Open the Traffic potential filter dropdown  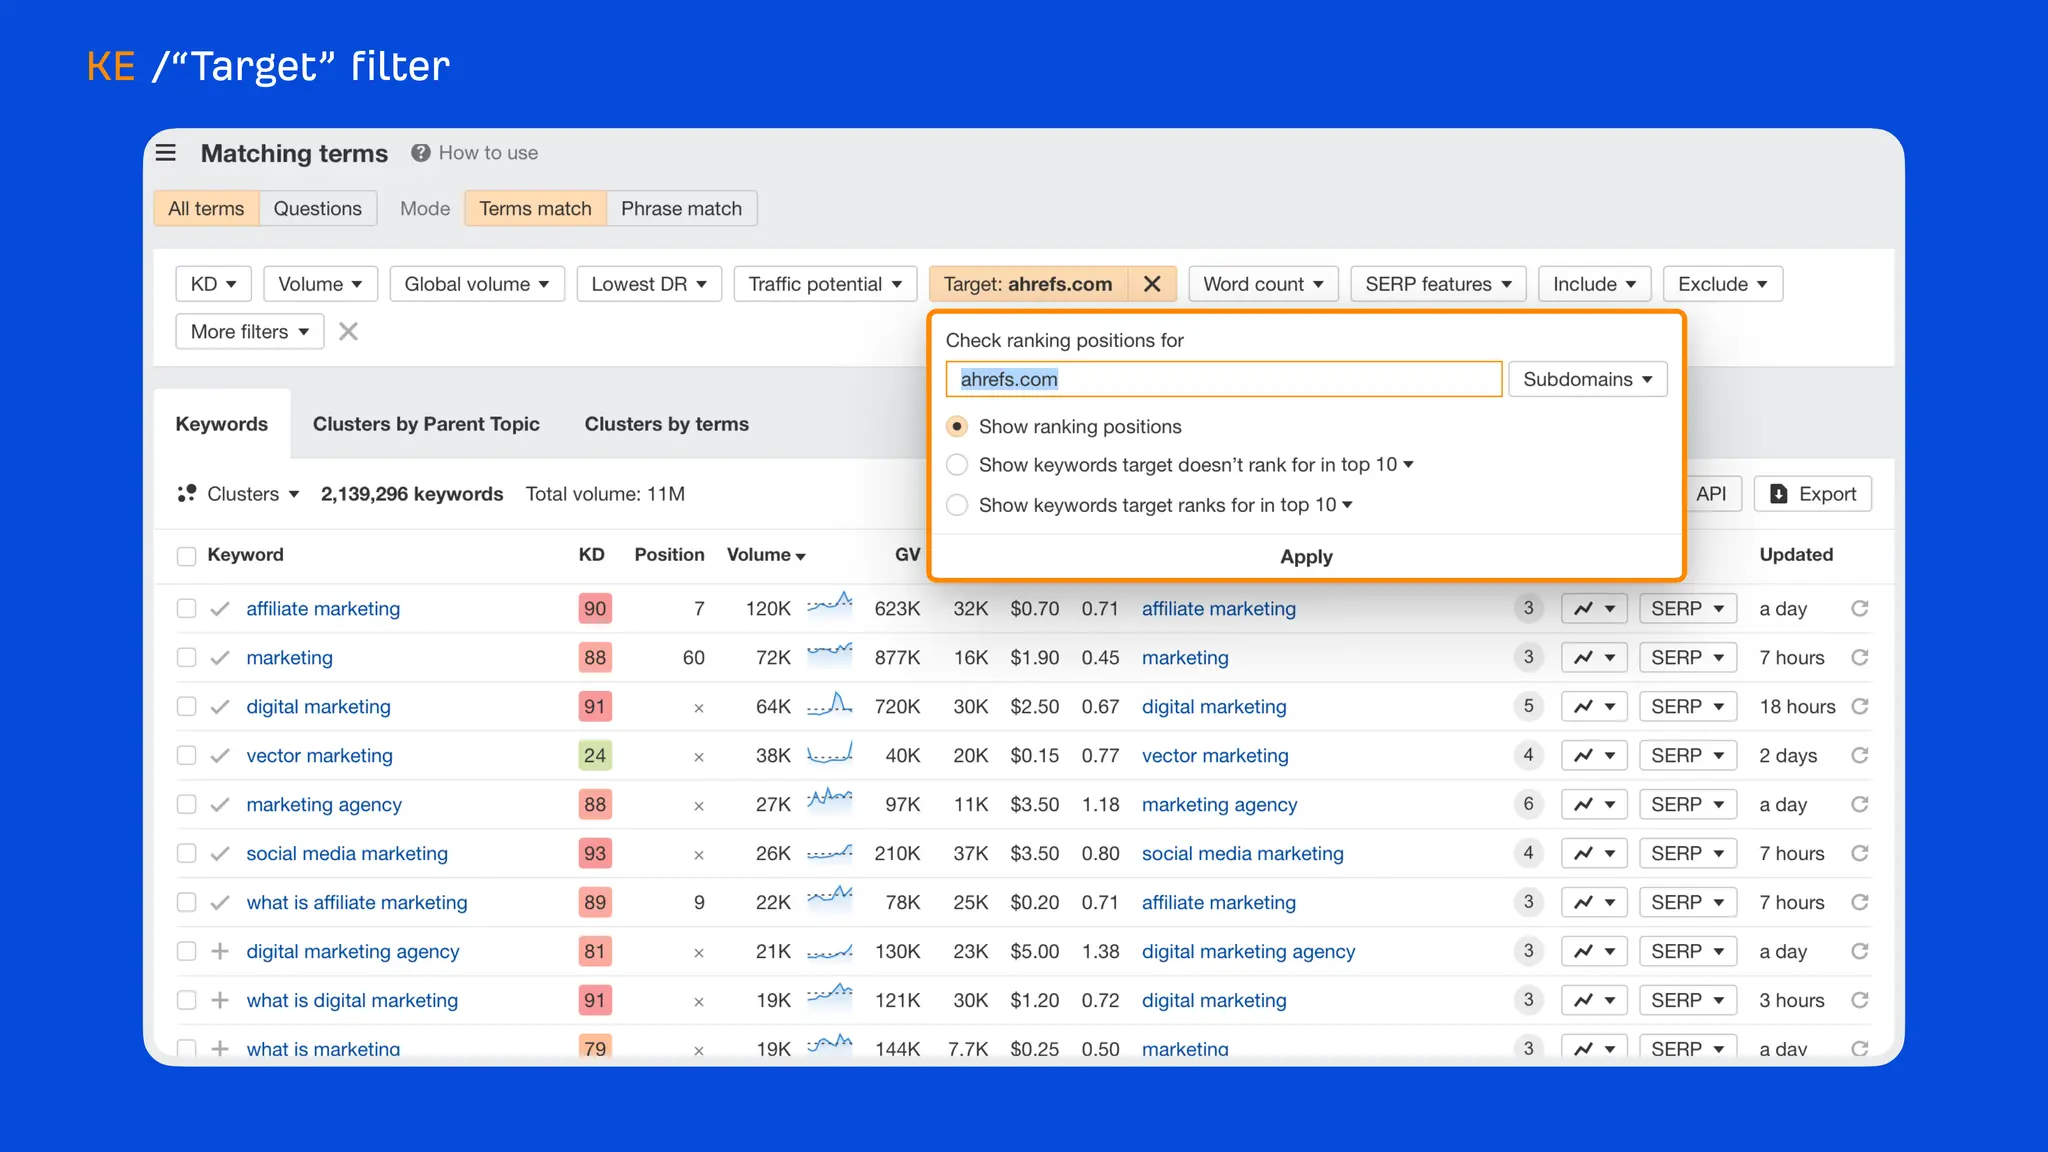click(825, 284)
